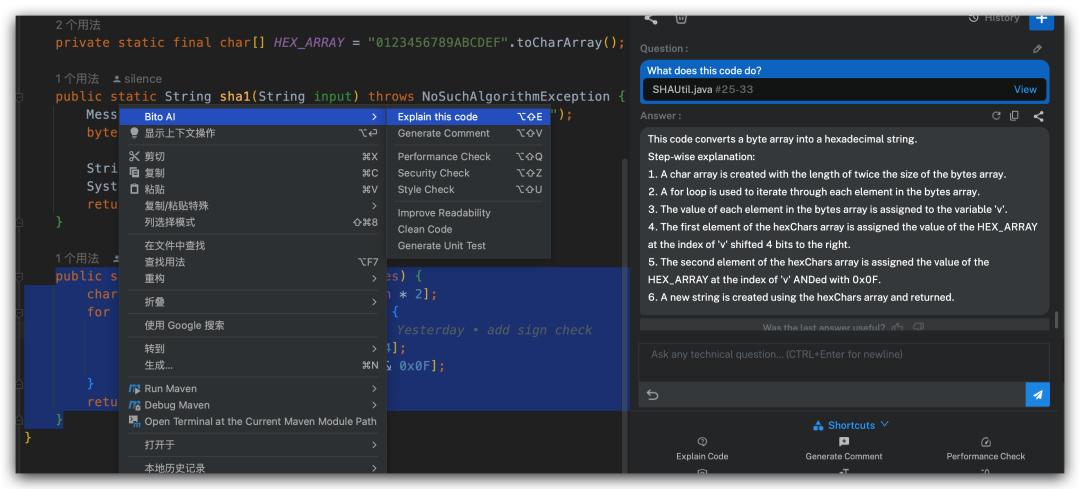Click the send message paper plane icon
The image size is (1080, 489).
pos(1037,395)
